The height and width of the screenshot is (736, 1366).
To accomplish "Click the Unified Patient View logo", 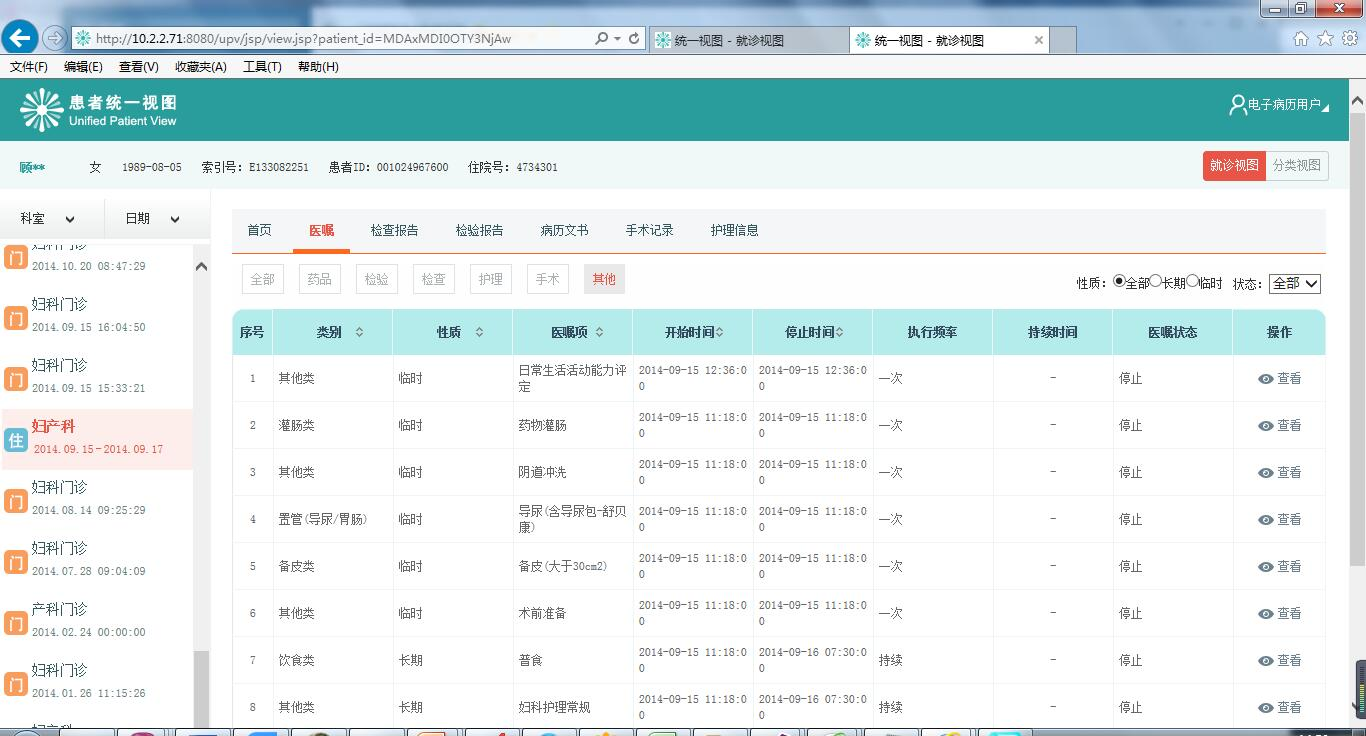I will (42, 110).
